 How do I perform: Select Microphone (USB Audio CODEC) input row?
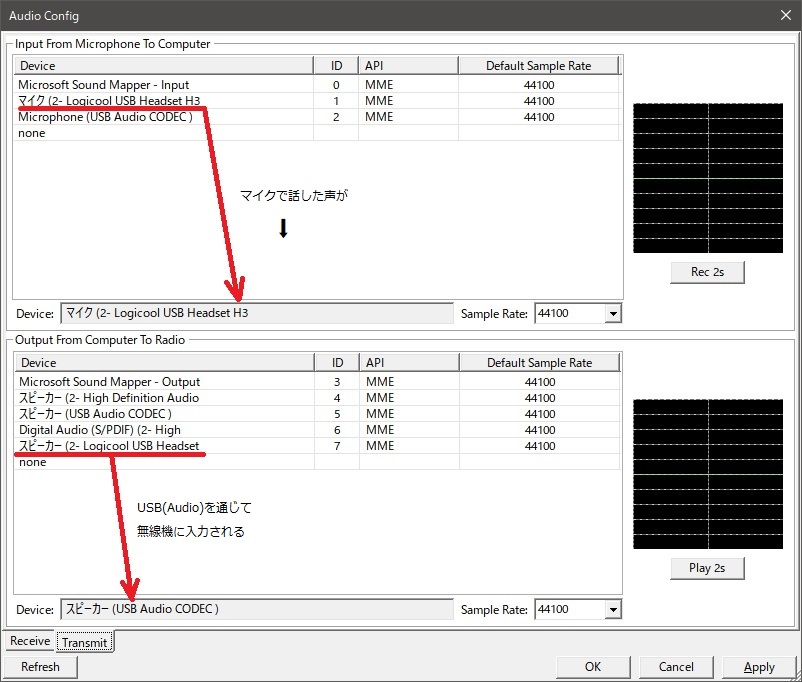coord(105,117)
